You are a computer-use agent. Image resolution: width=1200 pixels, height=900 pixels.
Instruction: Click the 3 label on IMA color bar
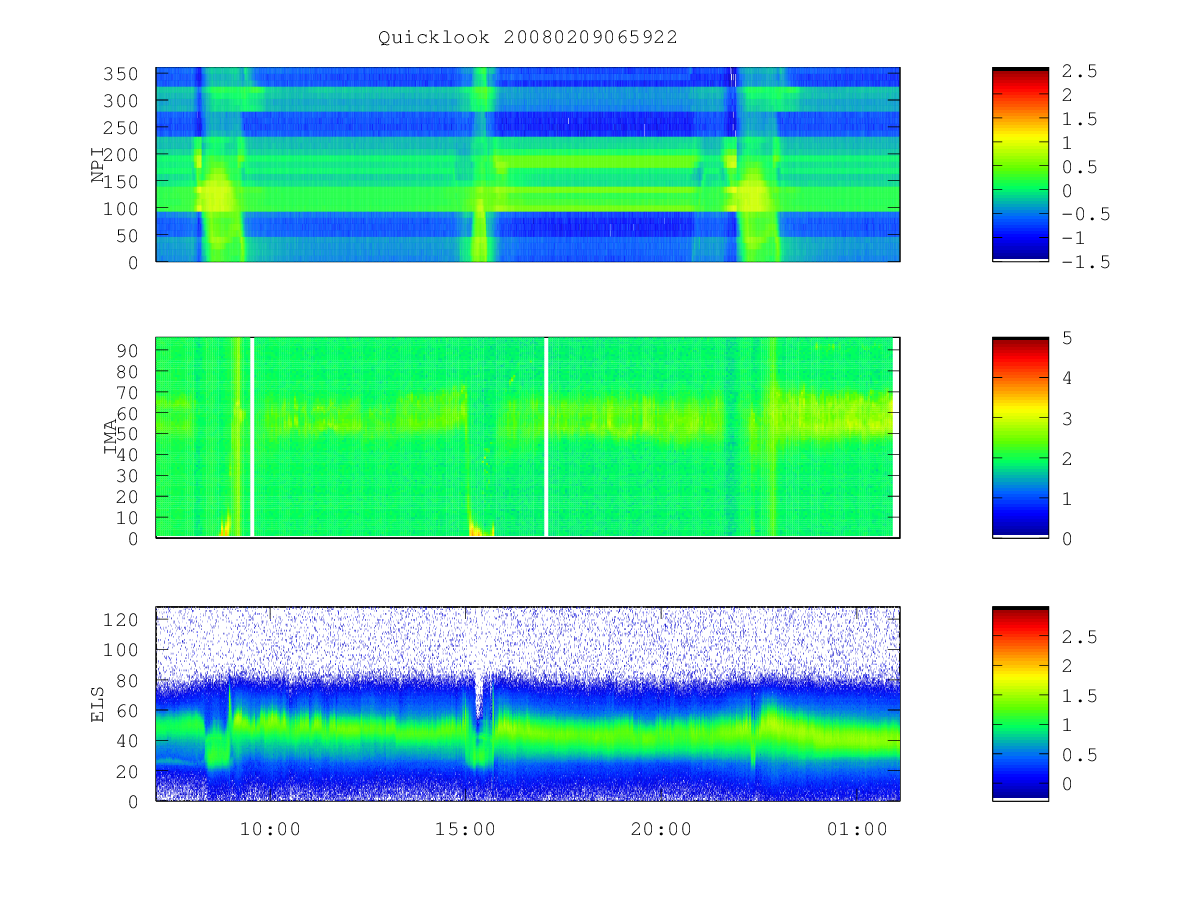point(1067,418)
